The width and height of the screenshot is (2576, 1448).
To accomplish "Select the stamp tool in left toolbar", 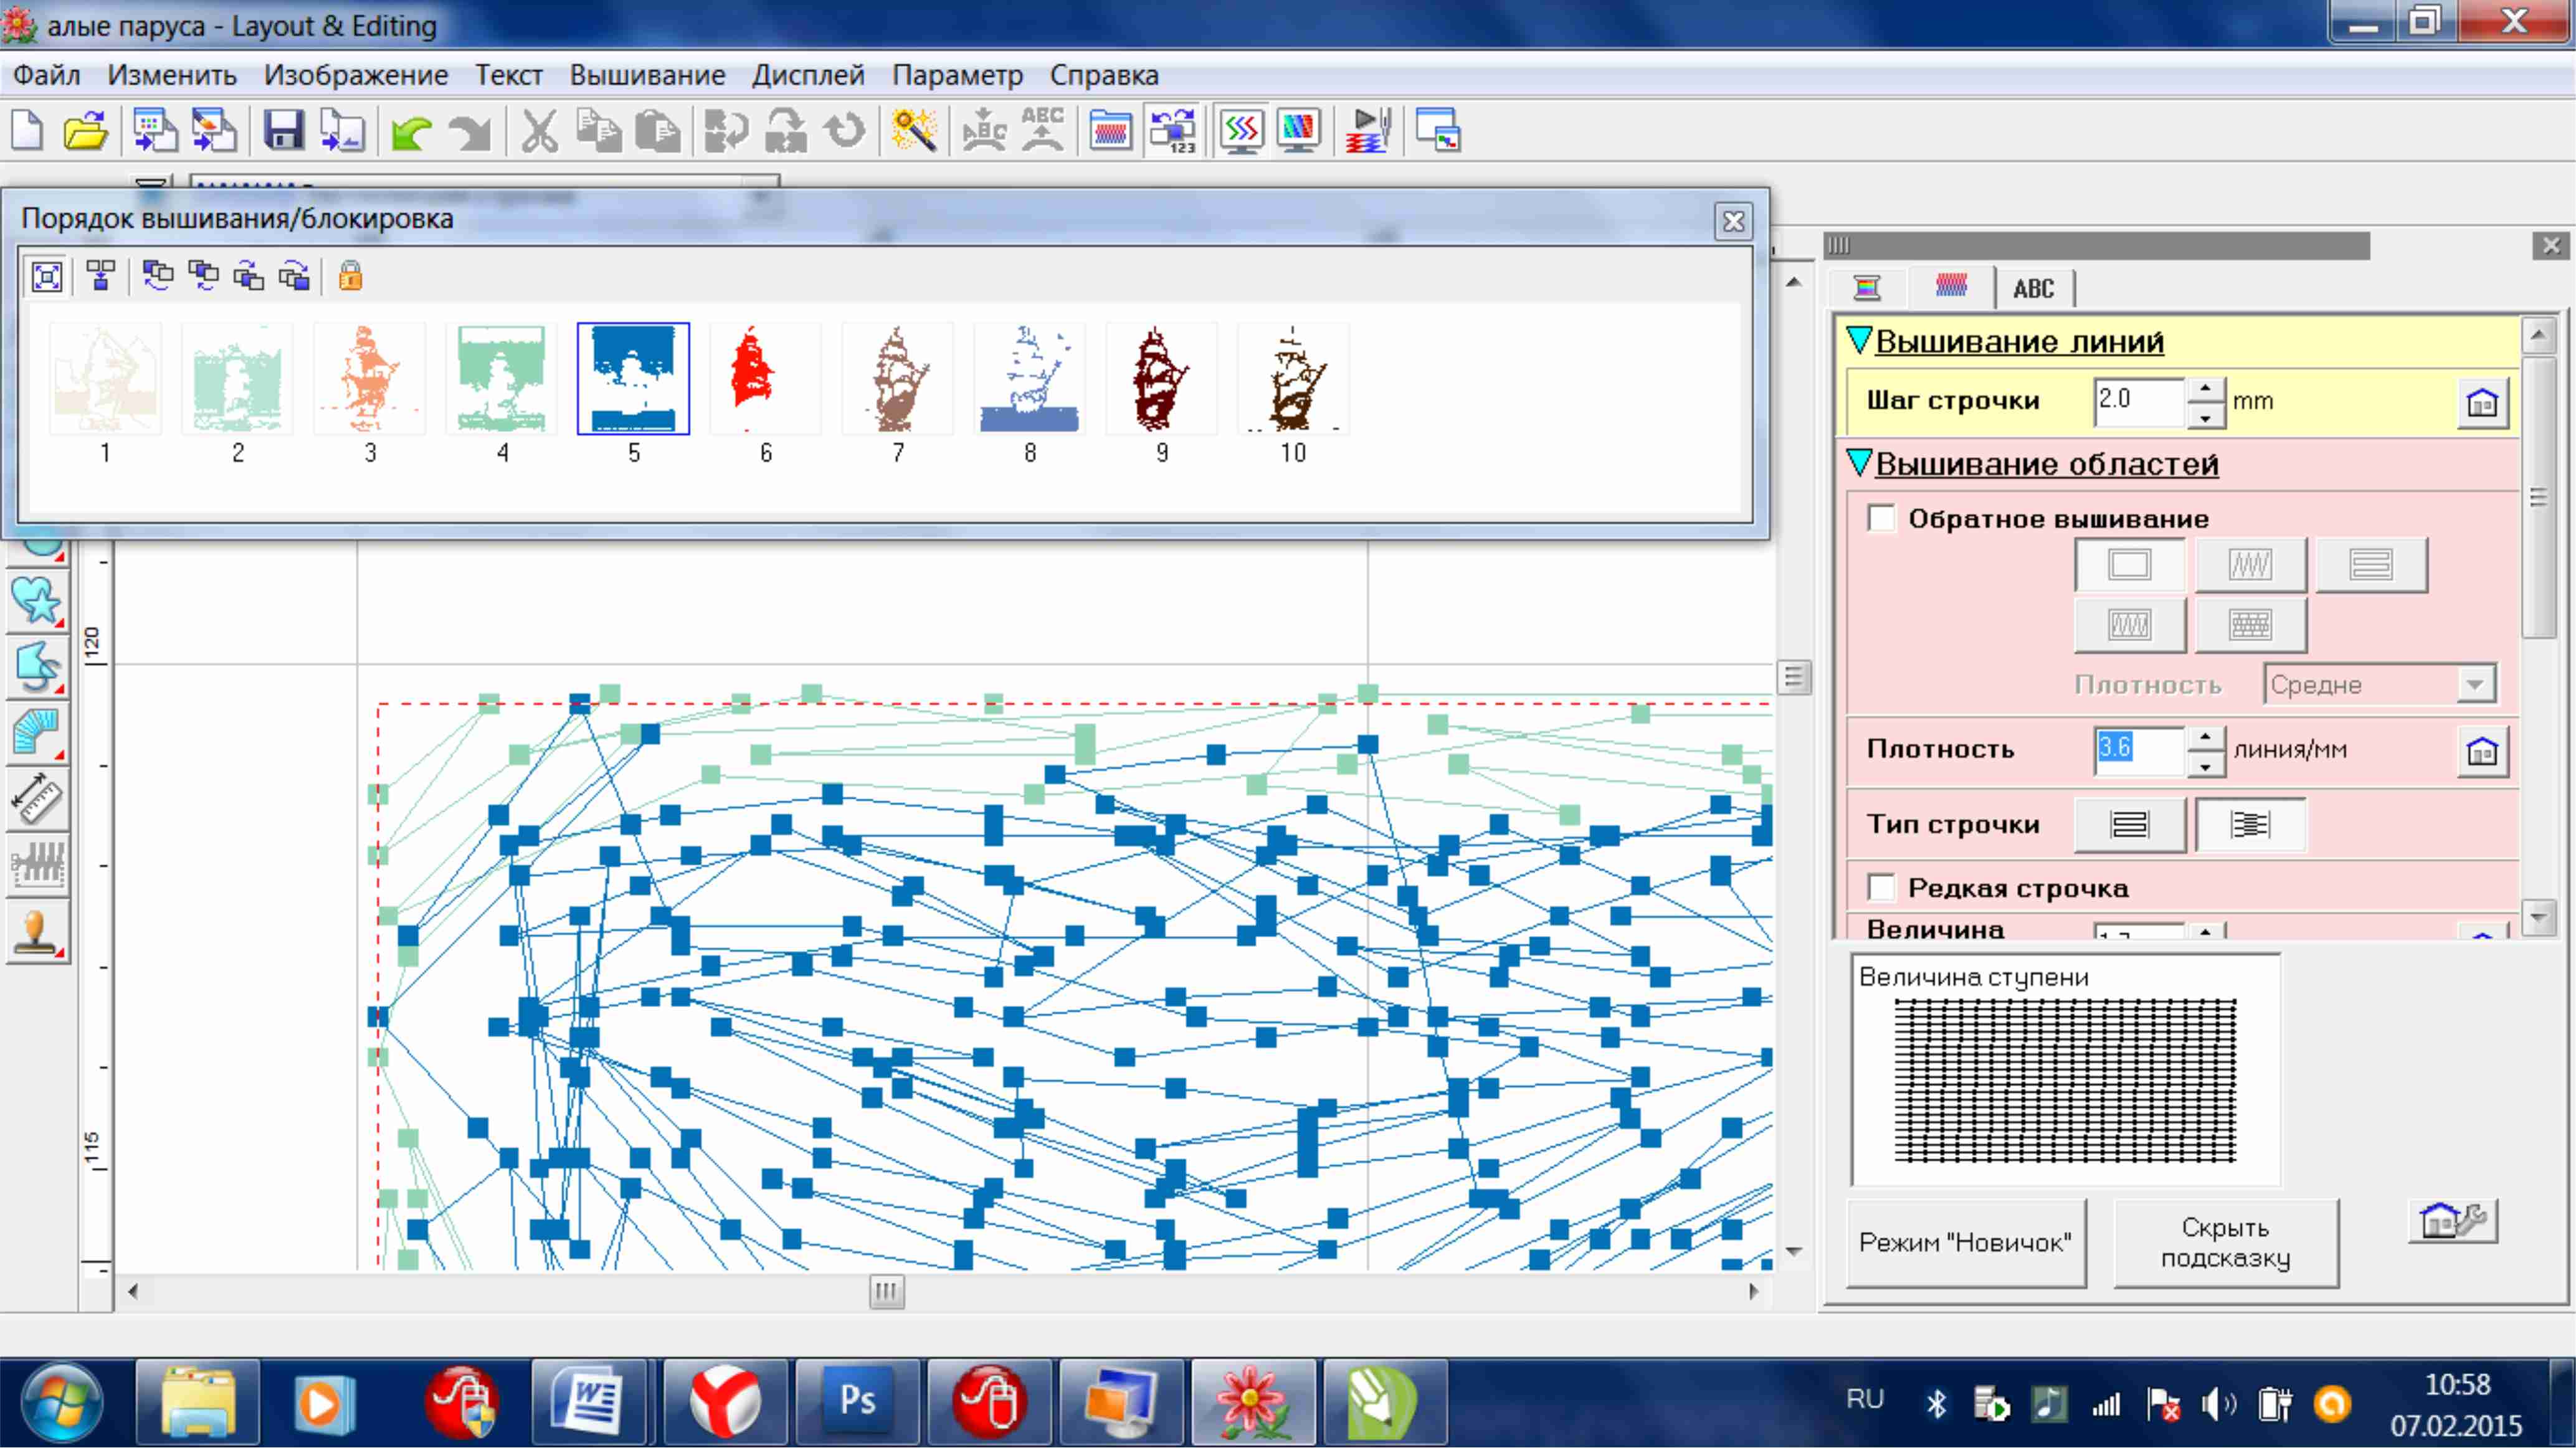I will pos(37,930).
